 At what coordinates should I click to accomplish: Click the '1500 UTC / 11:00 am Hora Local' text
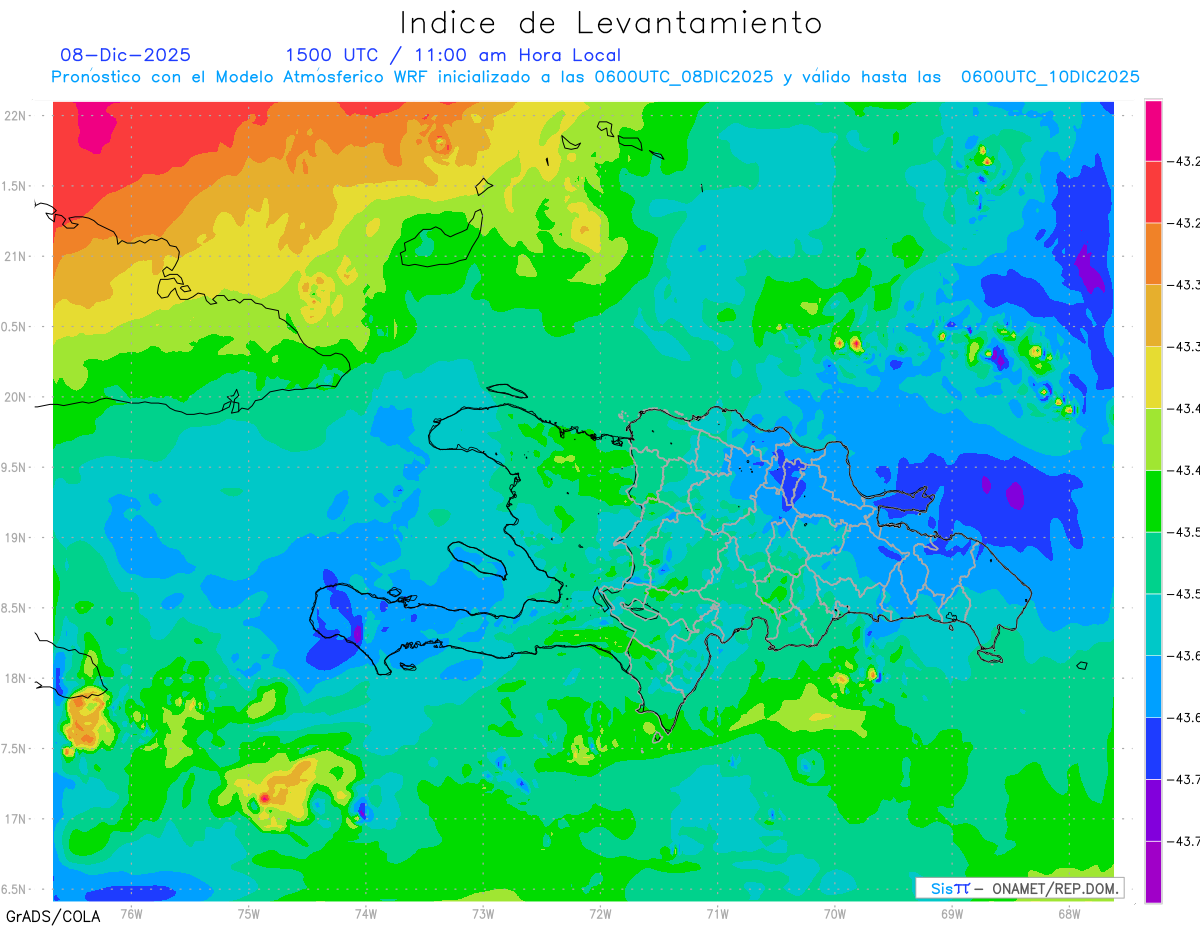[x=453, y=55]
